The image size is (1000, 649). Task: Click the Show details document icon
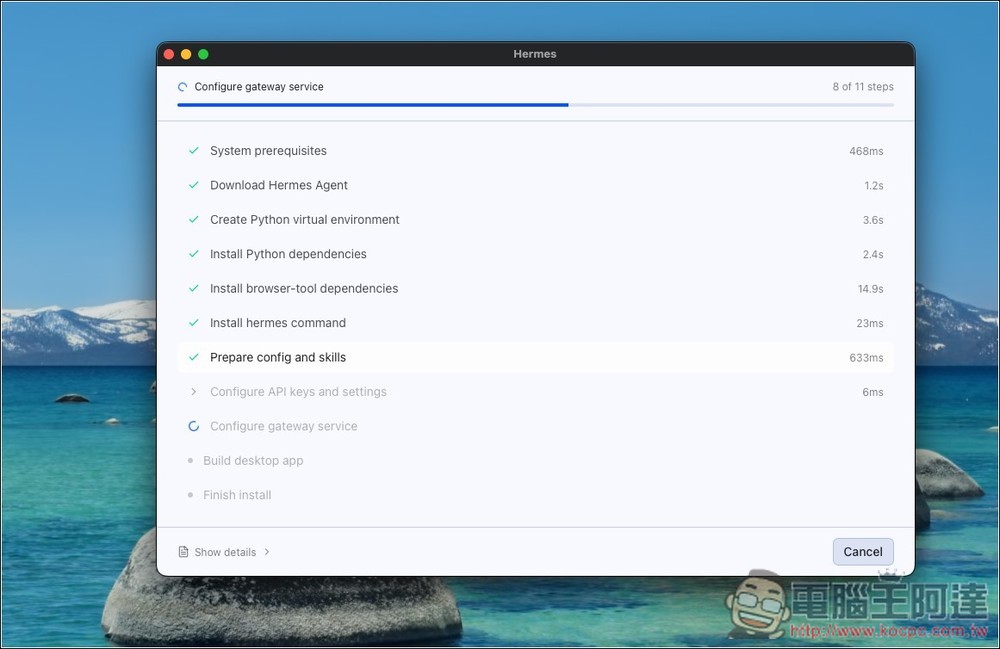pos(183,551)
